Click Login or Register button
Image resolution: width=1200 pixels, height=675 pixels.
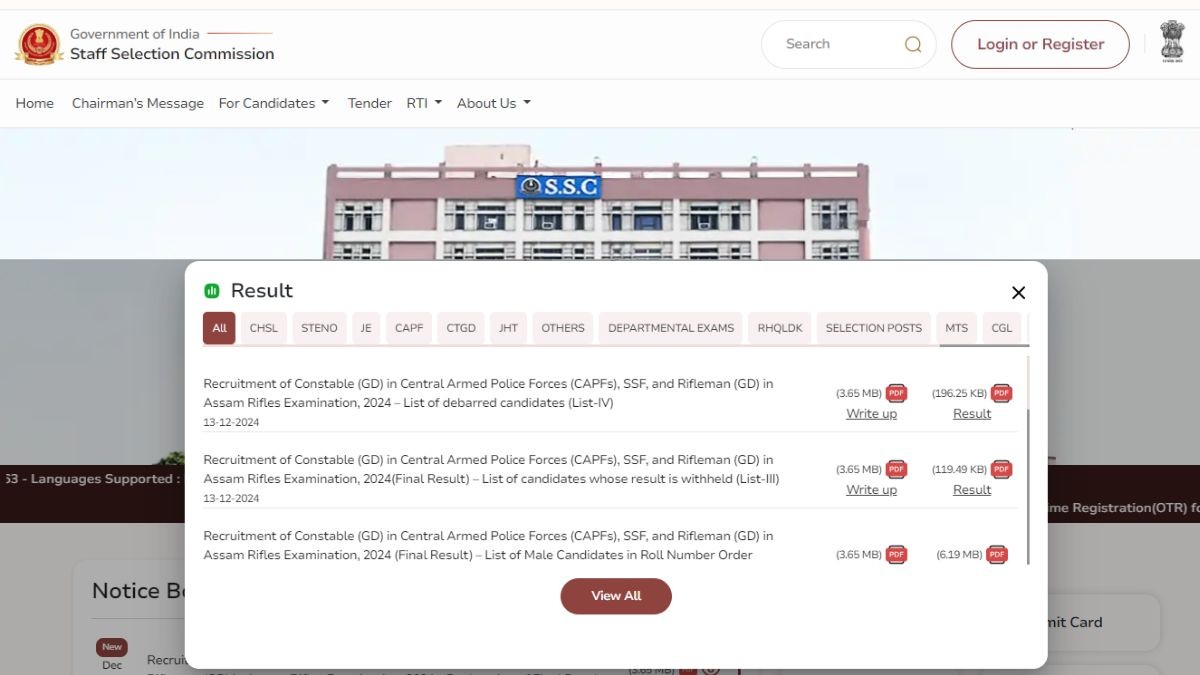(1040, 44)
